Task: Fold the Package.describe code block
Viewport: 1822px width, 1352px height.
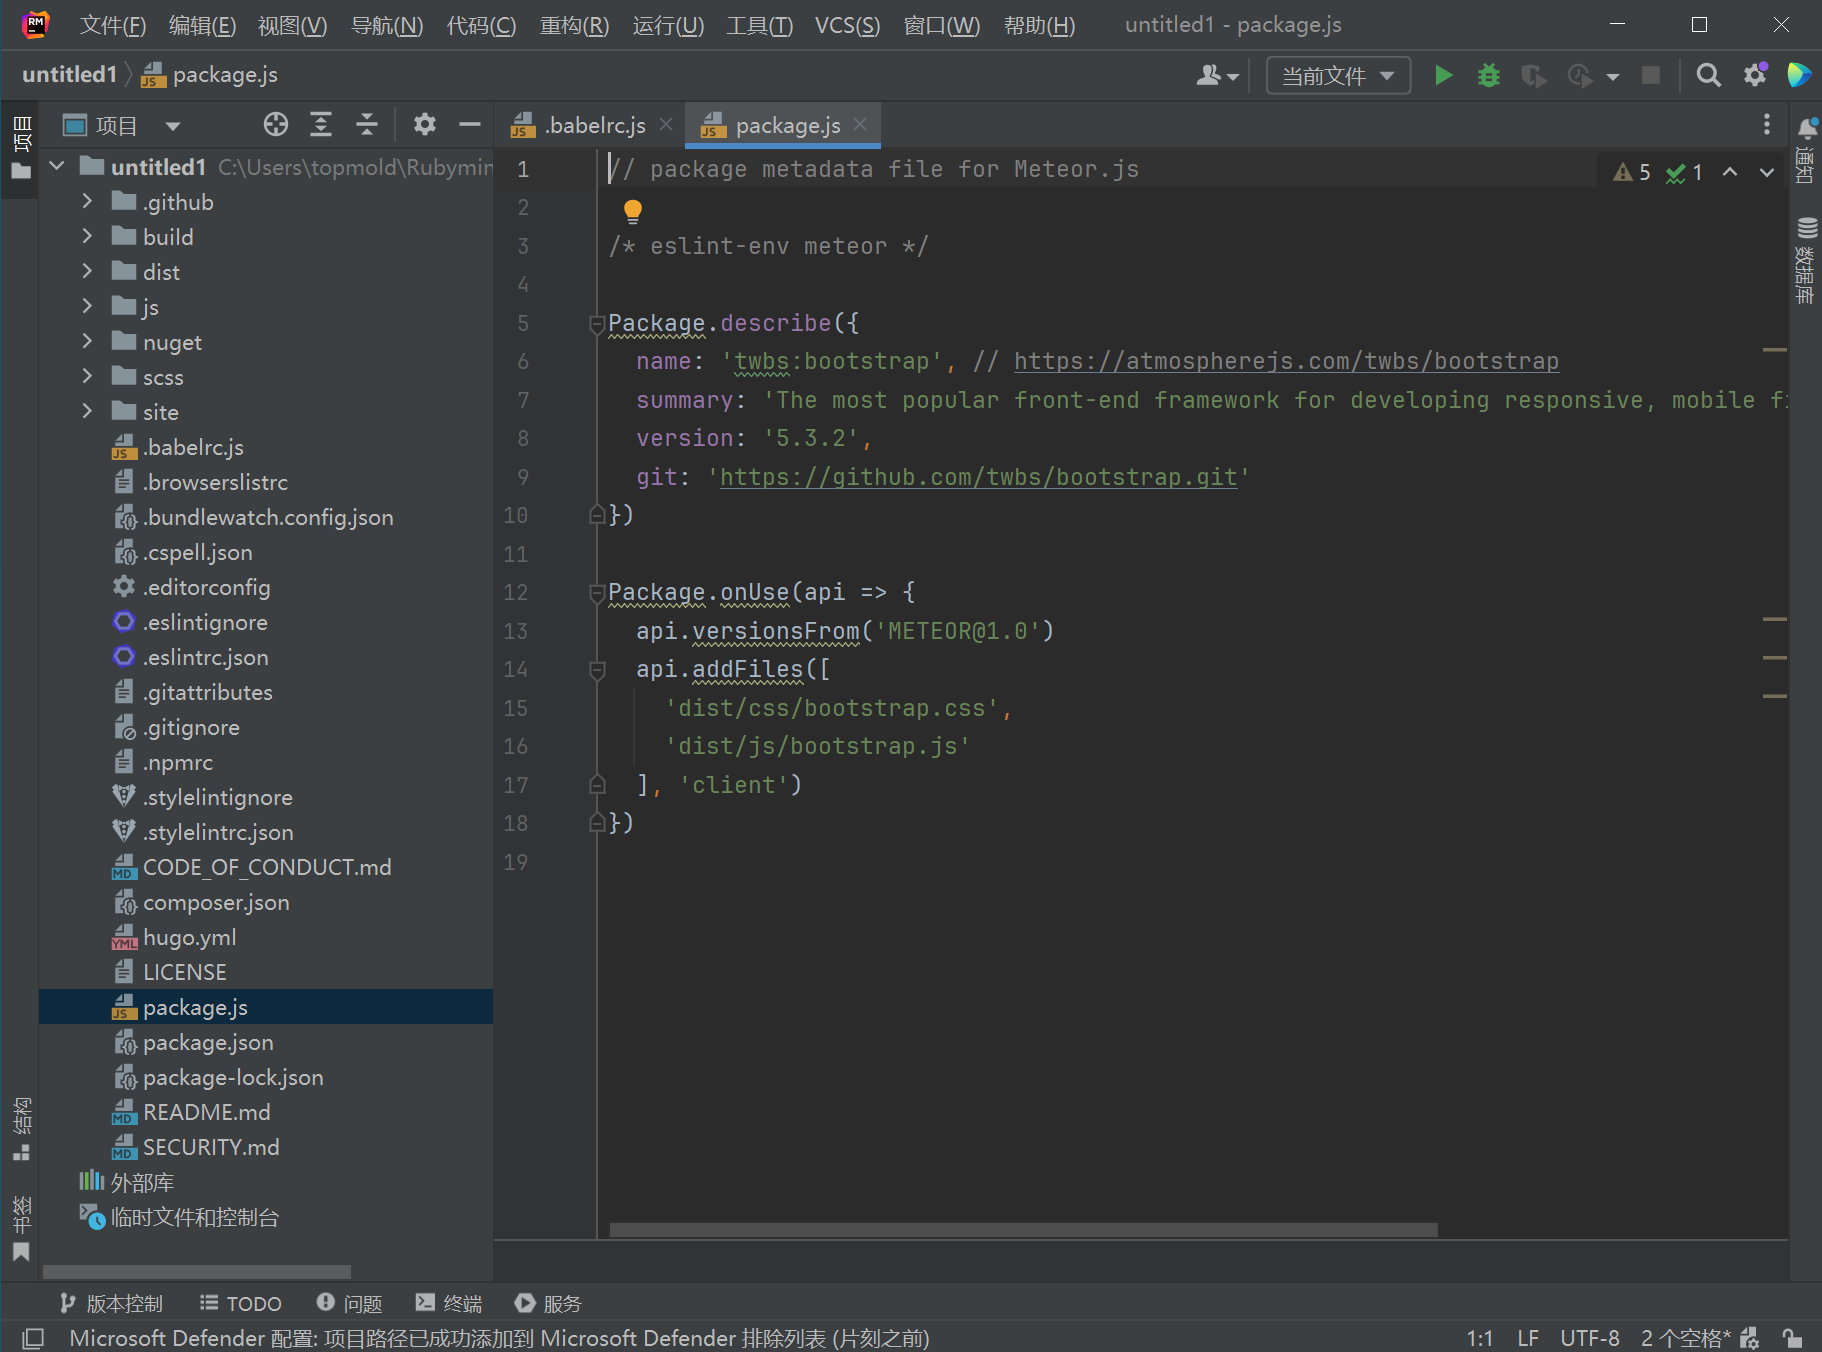Action: click(x=597, y=323)
